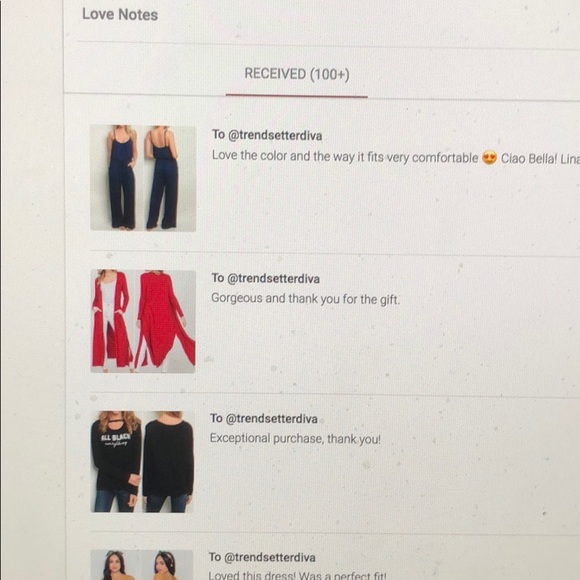Select the All Black sweater front photo
The image size is (580, 580).
[x=116, y=462]
